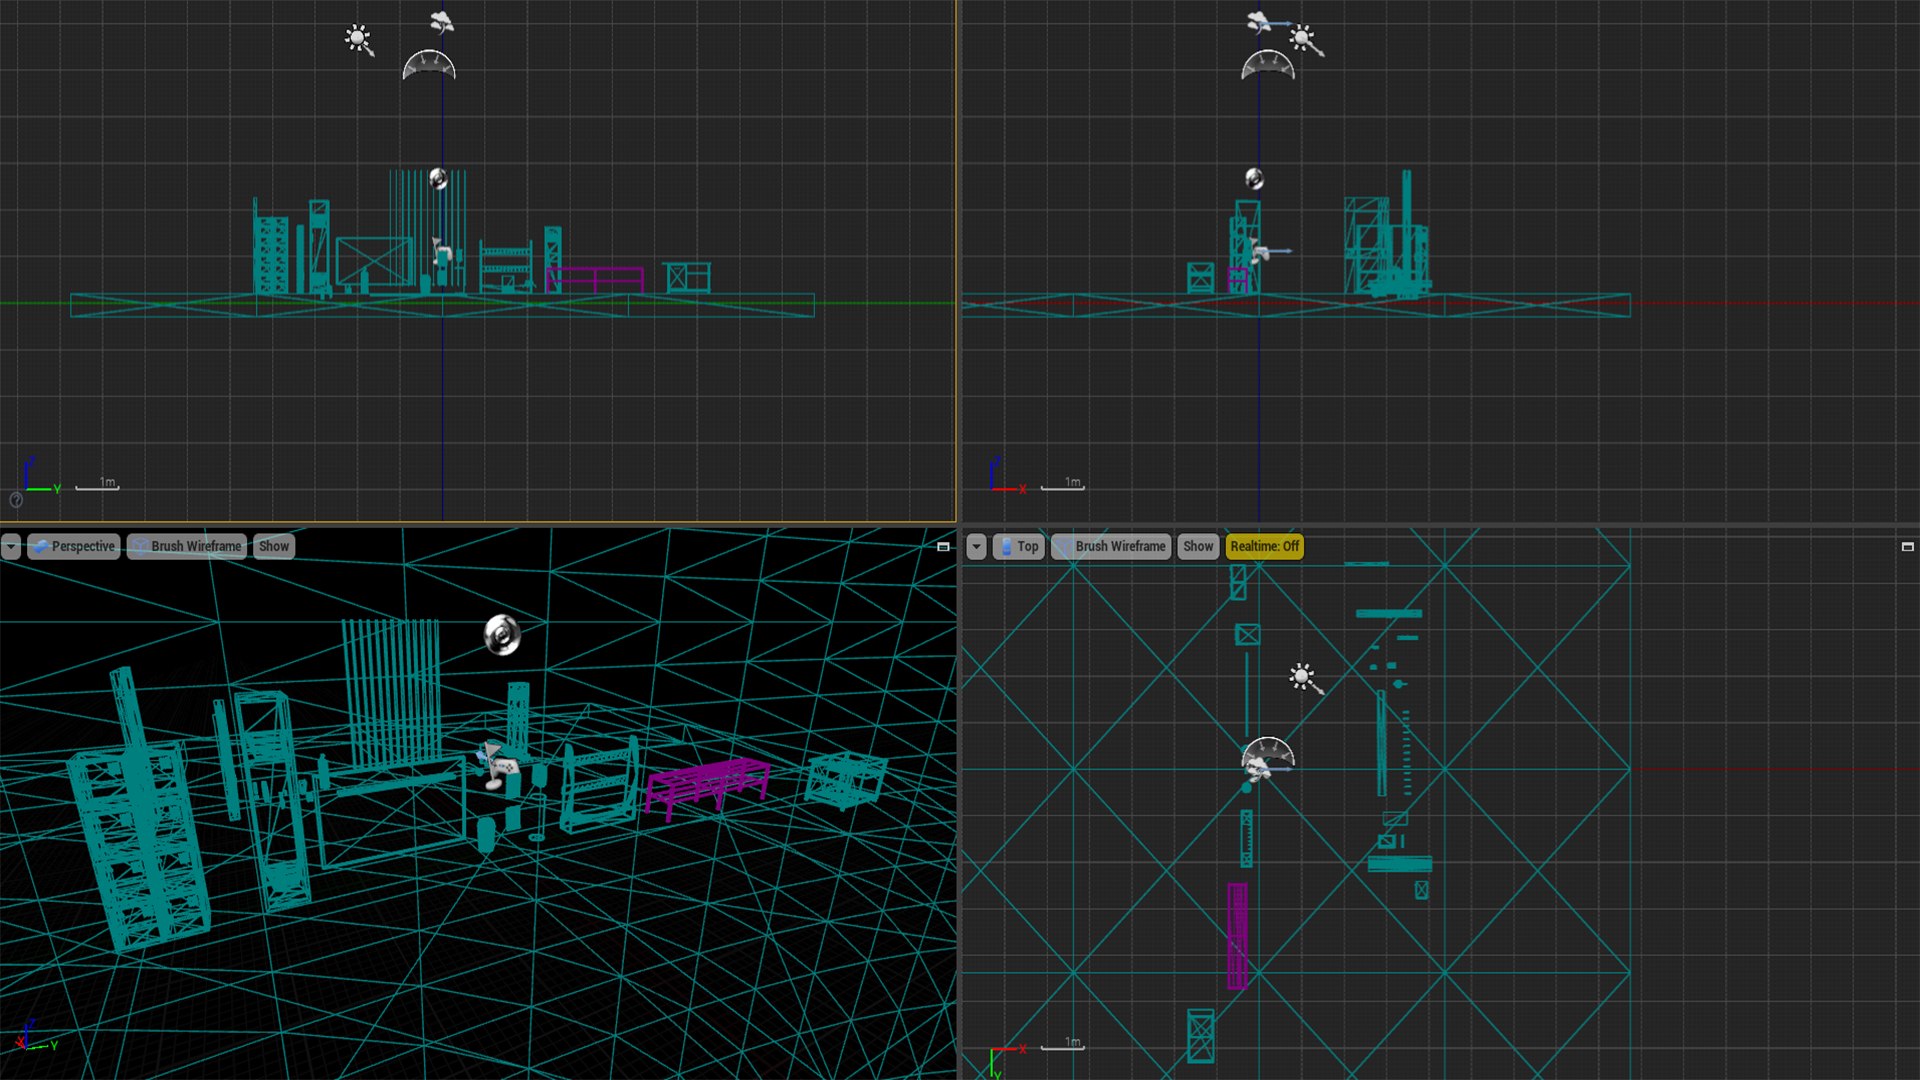Select the sun light icon in front viewport

coord(1304,40)
